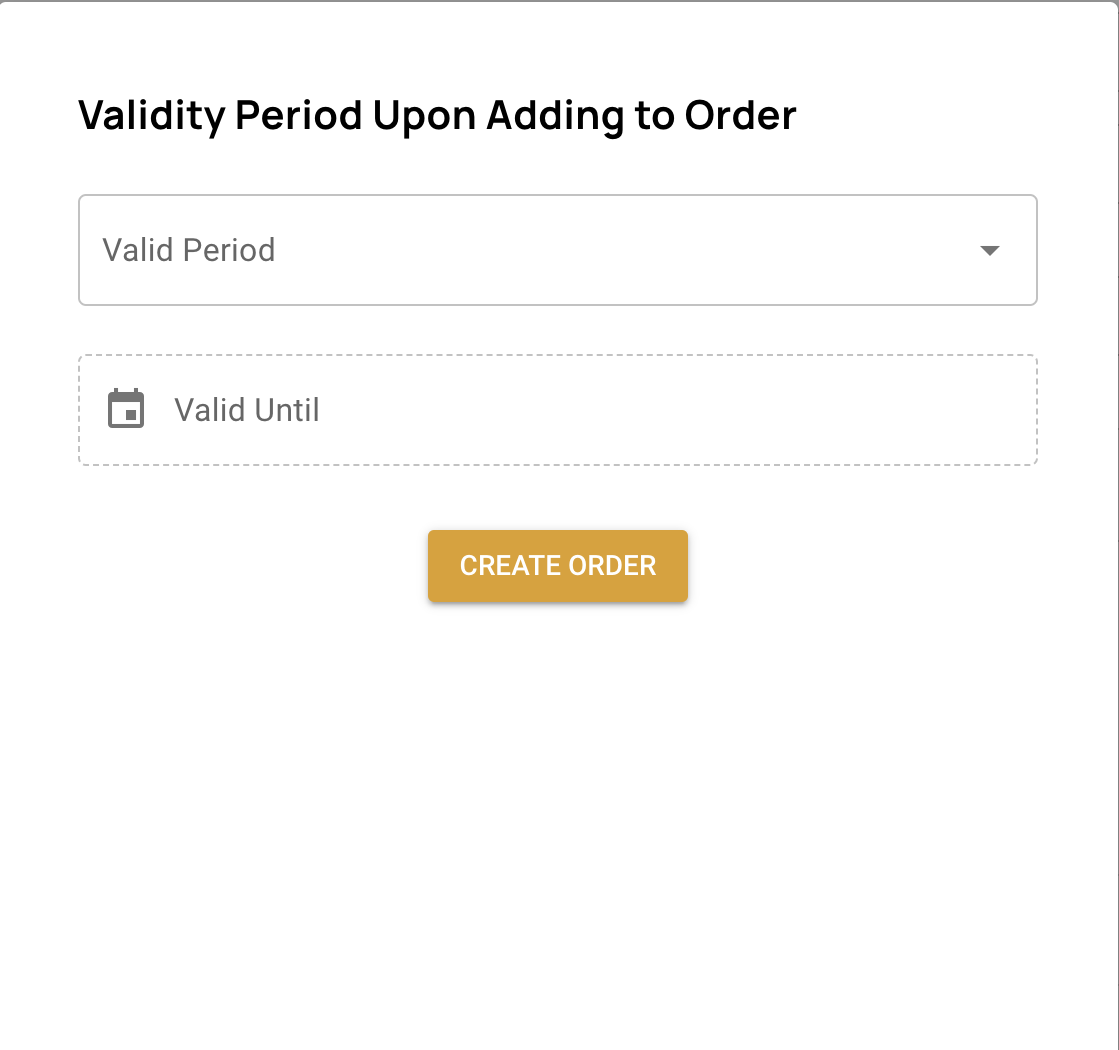
Task: Click the 'Valid Until' placeholder text
Action: (247, 410)
